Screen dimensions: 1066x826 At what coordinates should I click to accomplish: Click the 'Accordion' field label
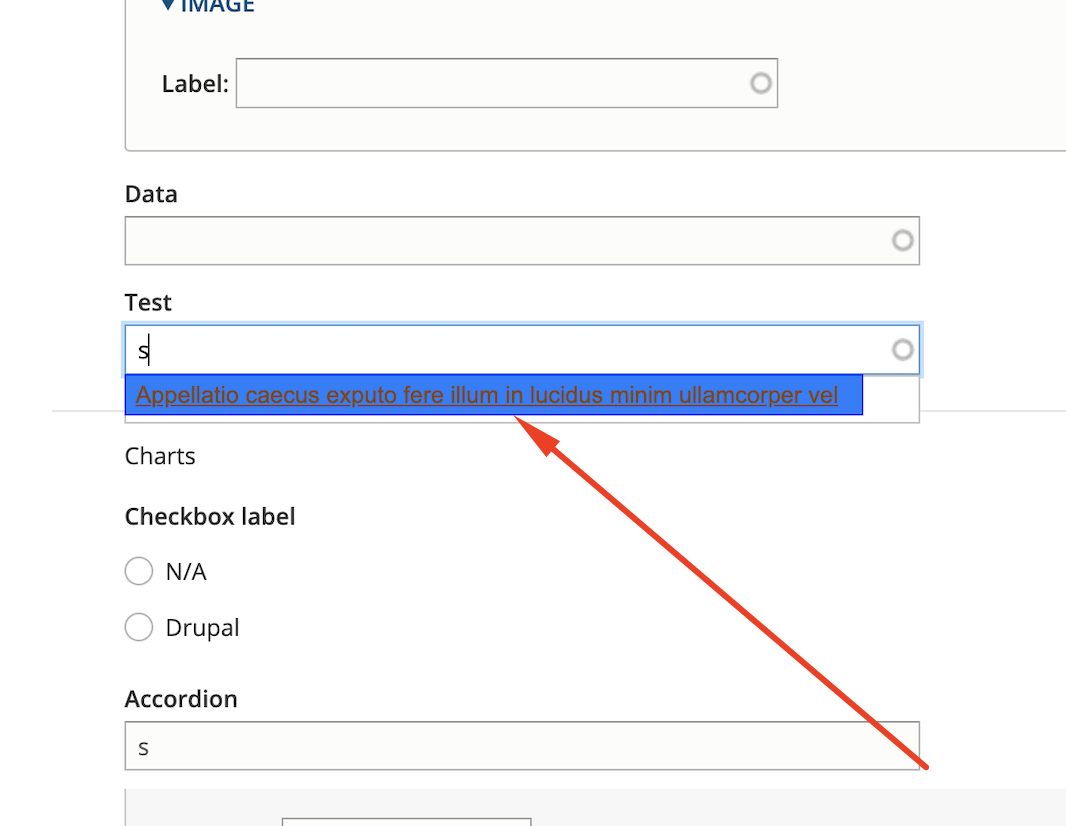[x=181, y=699]
